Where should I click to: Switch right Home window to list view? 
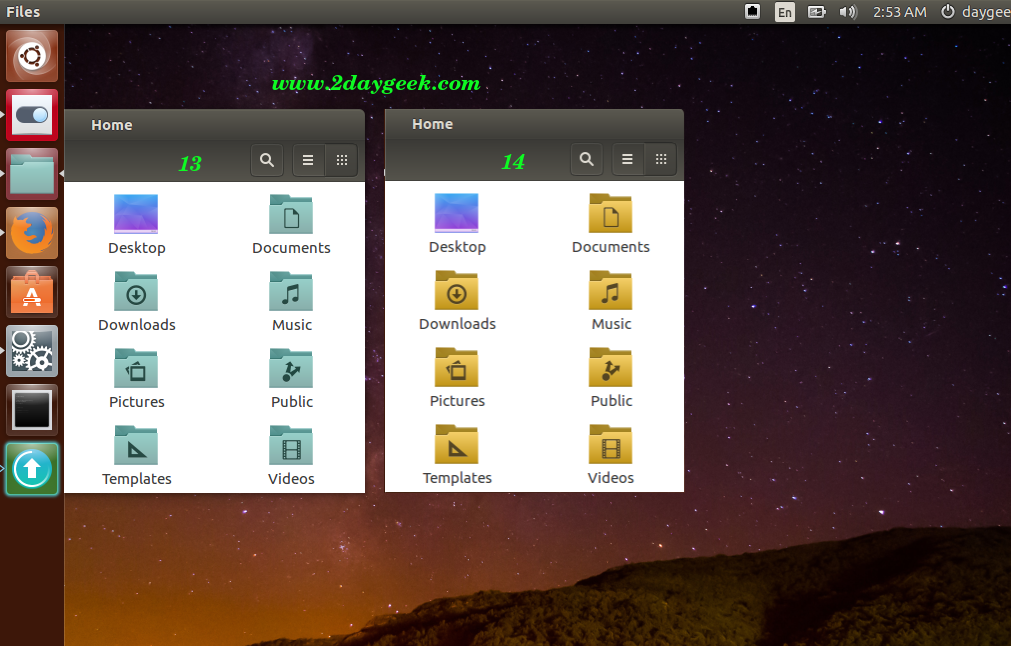(627, 159)
